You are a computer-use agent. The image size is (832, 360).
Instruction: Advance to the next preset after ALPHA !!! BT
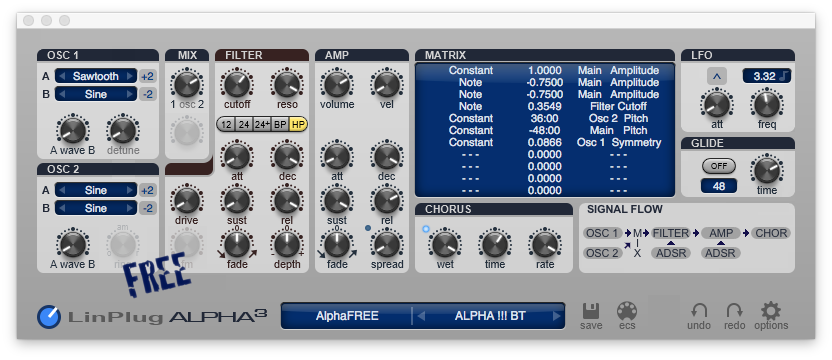pos(556,316)
